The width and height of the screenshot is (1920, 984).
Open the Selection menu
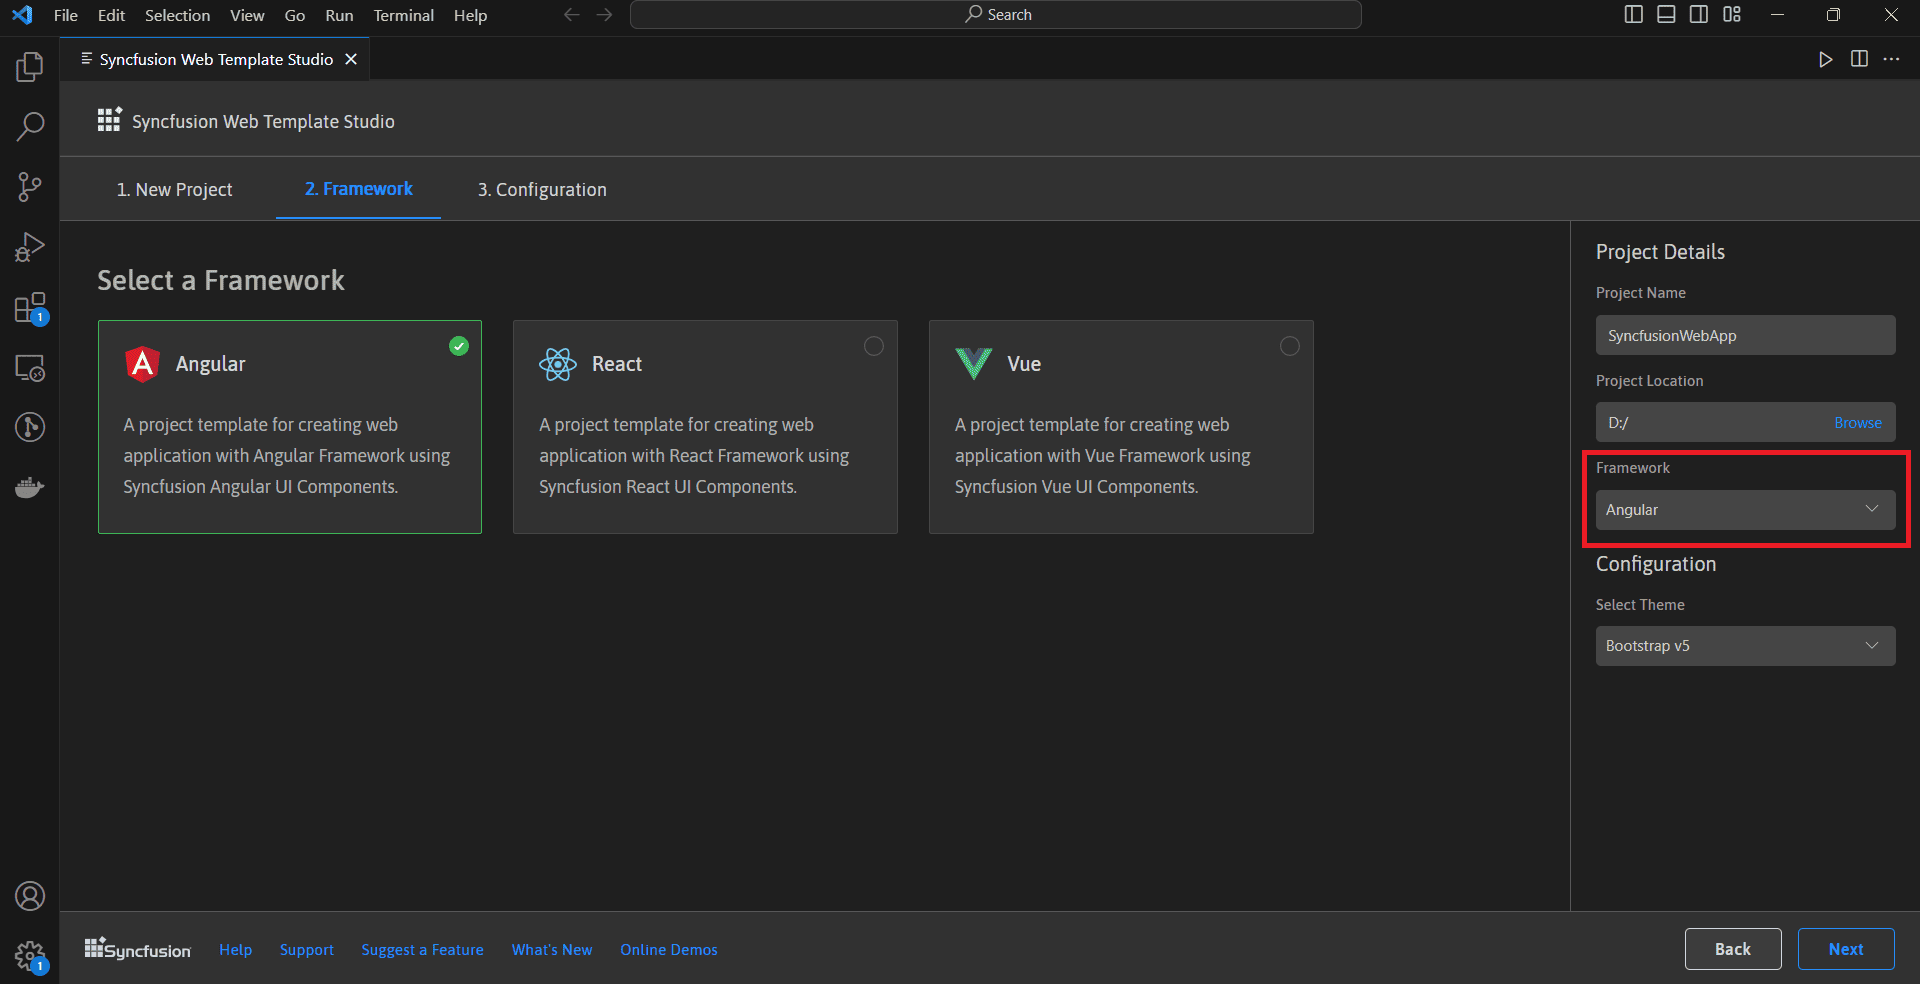click(178, 15)
